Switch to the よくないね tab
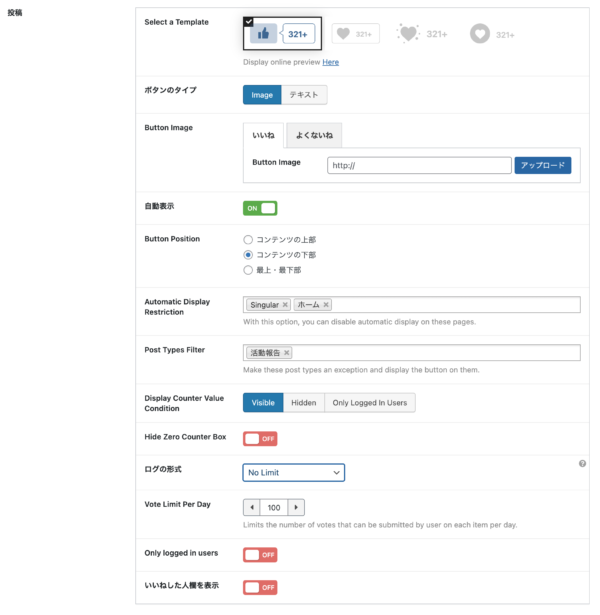The image size is (600, 615). coord(314,135)
